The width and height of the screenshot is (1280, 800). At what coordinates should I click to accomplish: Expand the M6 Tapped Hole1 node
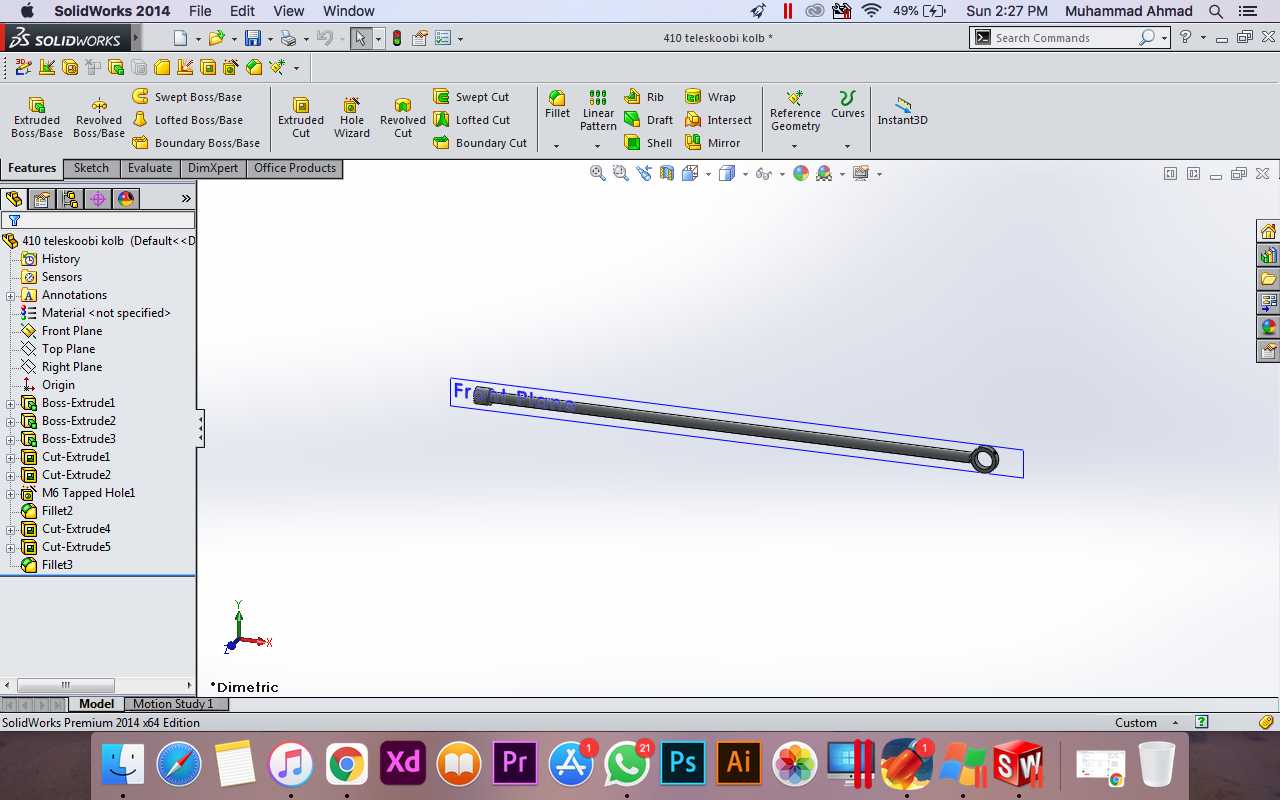tap(11, 493)
